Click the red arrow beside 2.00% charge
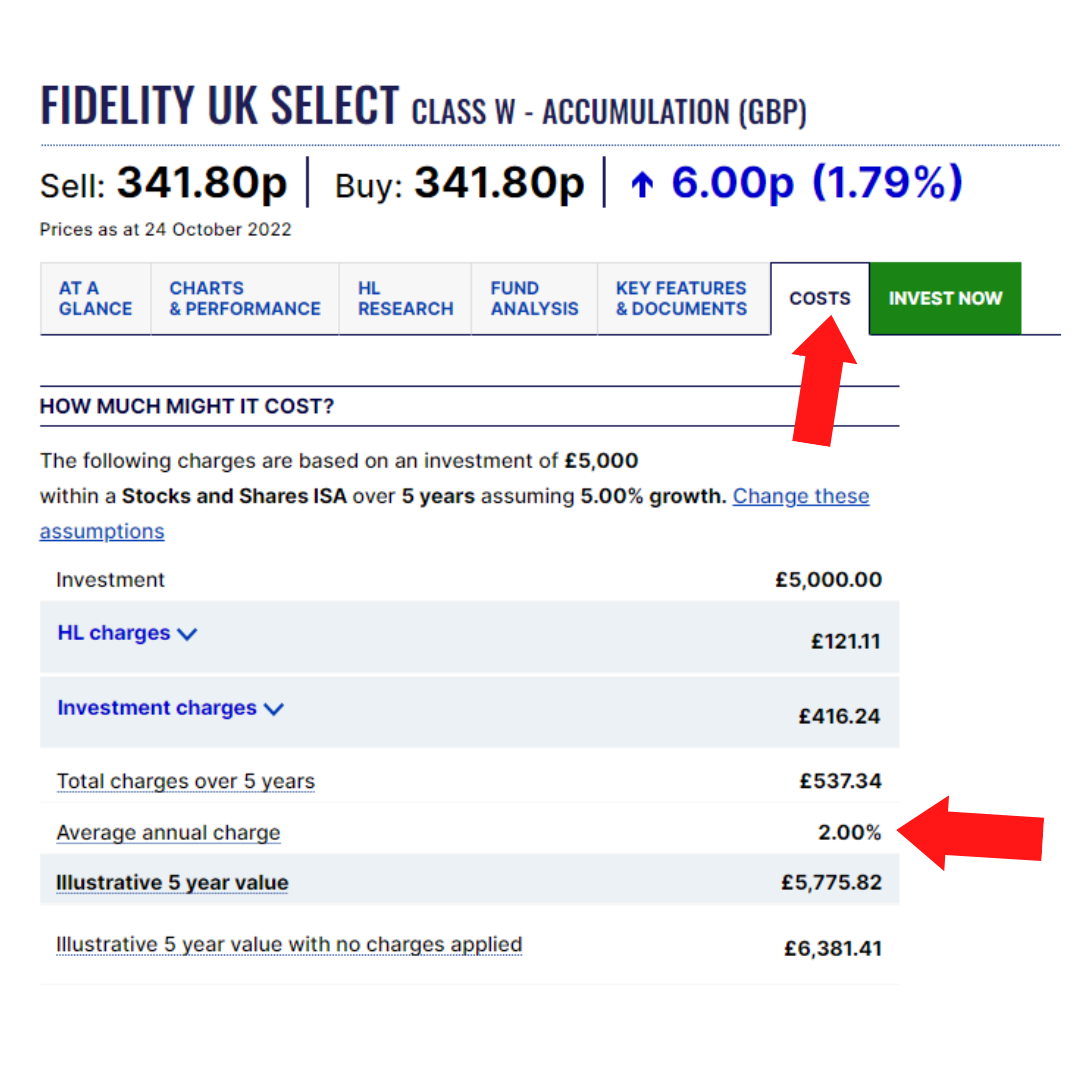This screenshot has width=1080, height=1080. [975, 833]
